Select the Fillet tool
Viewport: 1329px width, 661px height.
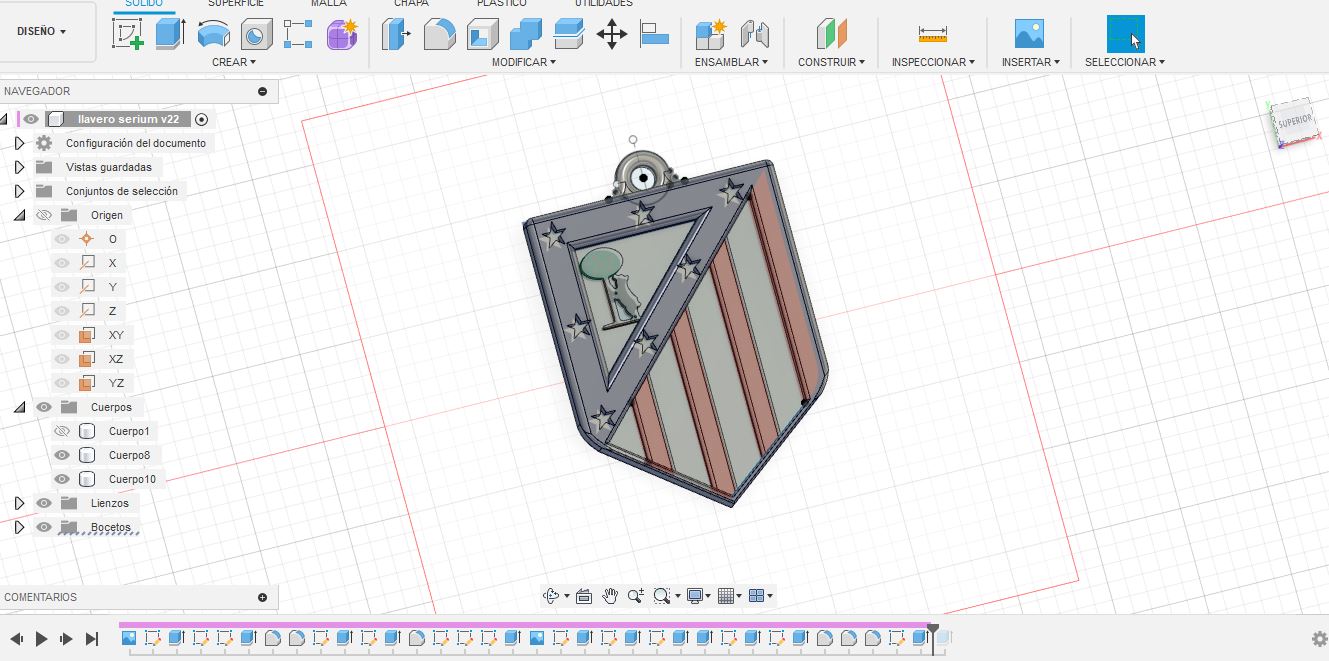click(x=440, y=35)
